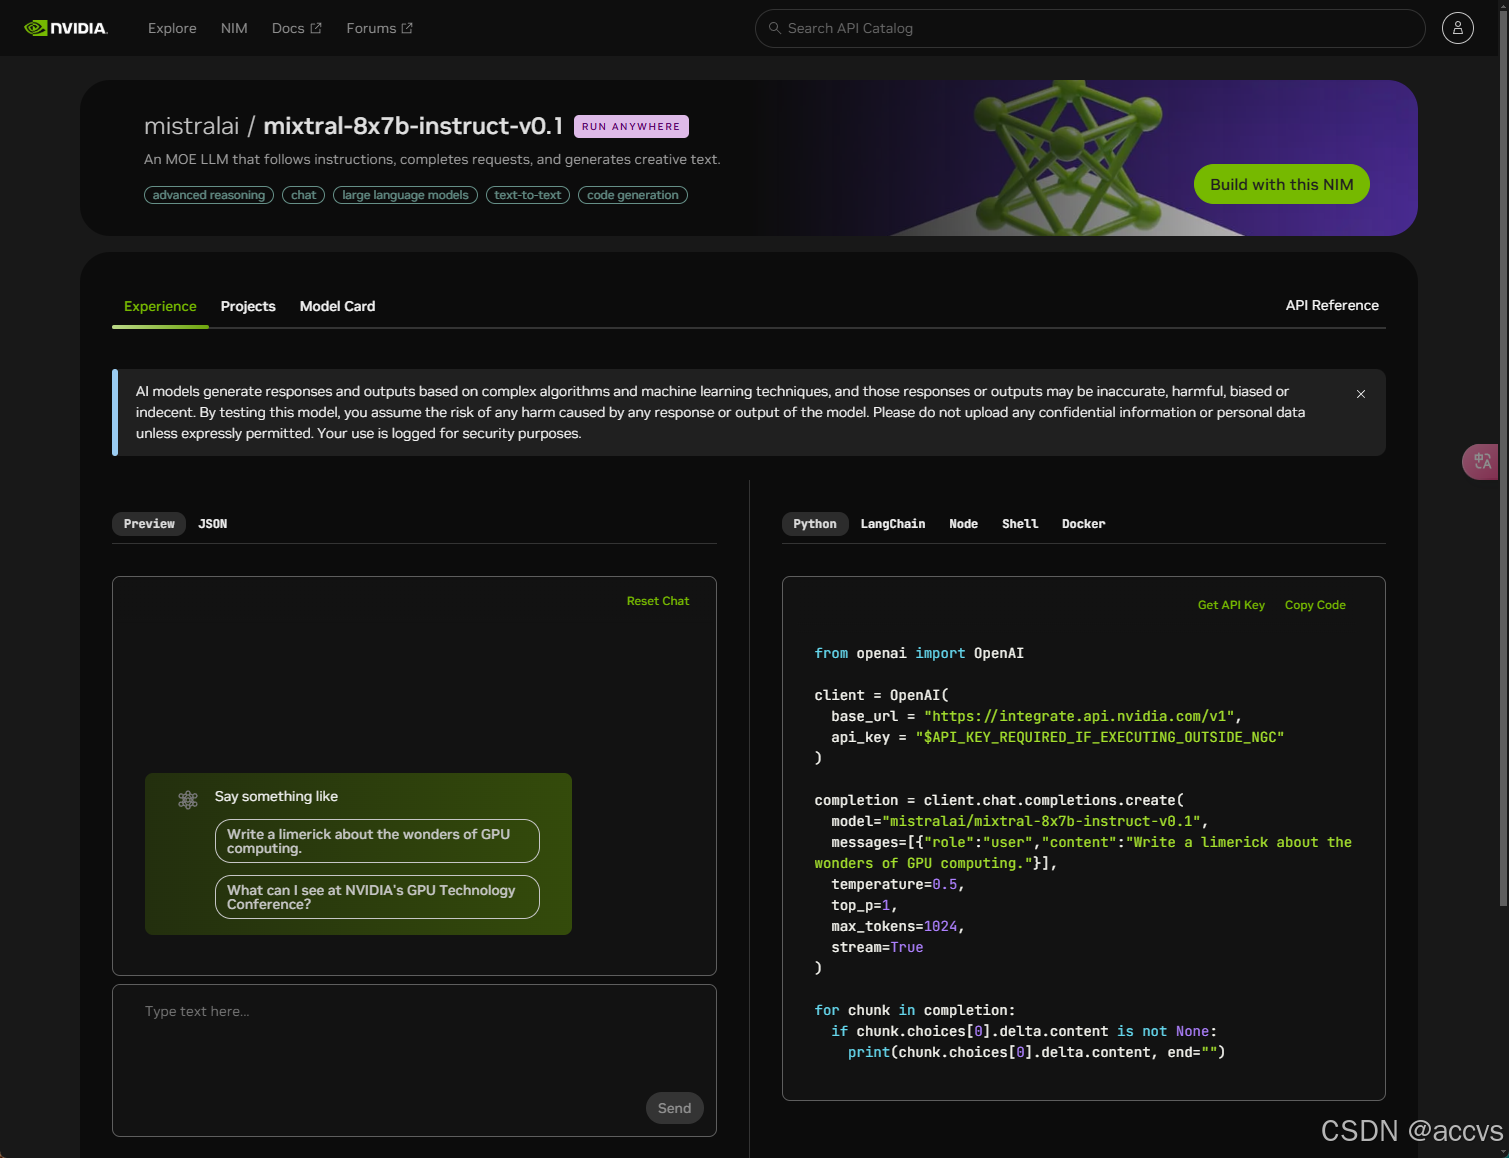
Task: Select the Preview view tab
Action: [149, 524]
